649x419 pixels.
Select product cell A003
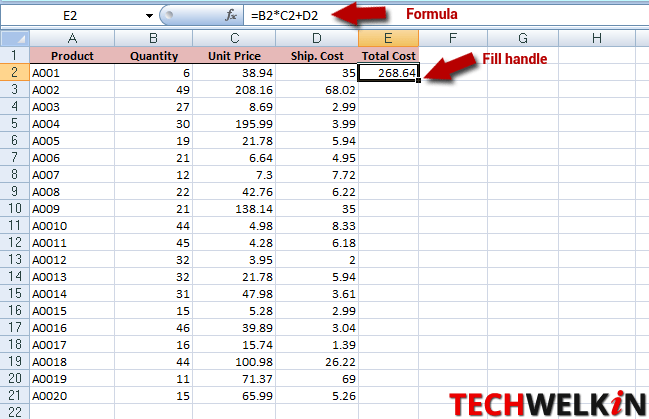tap(72, 107)
